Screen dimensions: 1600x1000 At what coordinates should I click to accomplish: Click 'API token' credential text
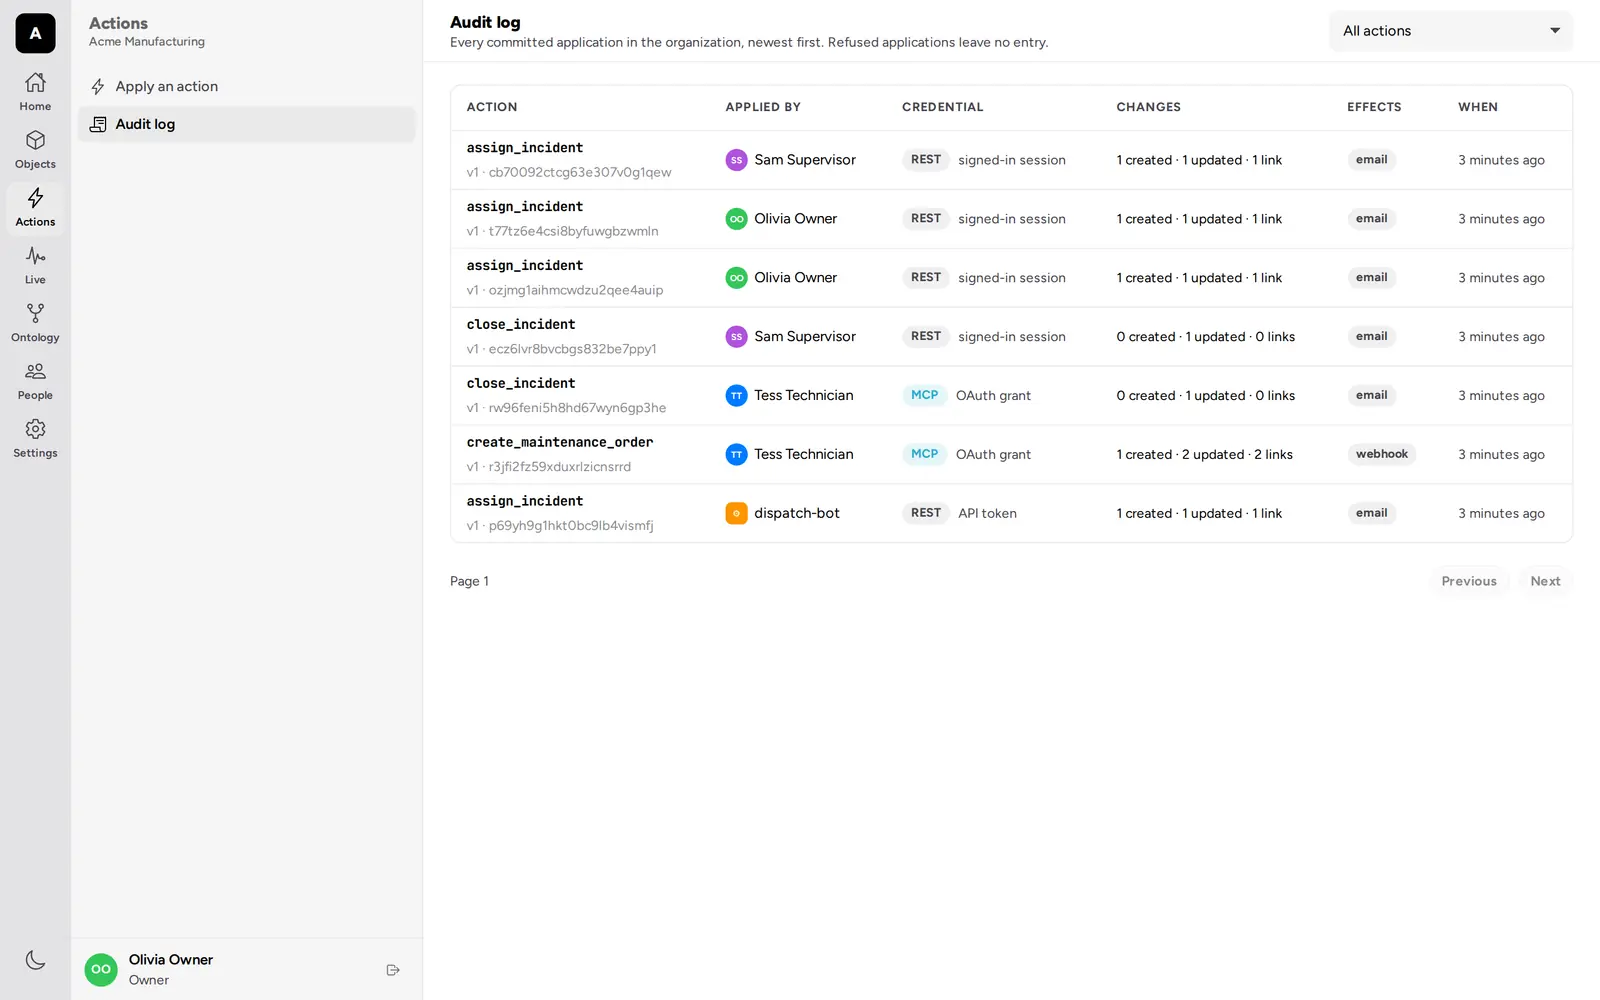click(987, 513)
